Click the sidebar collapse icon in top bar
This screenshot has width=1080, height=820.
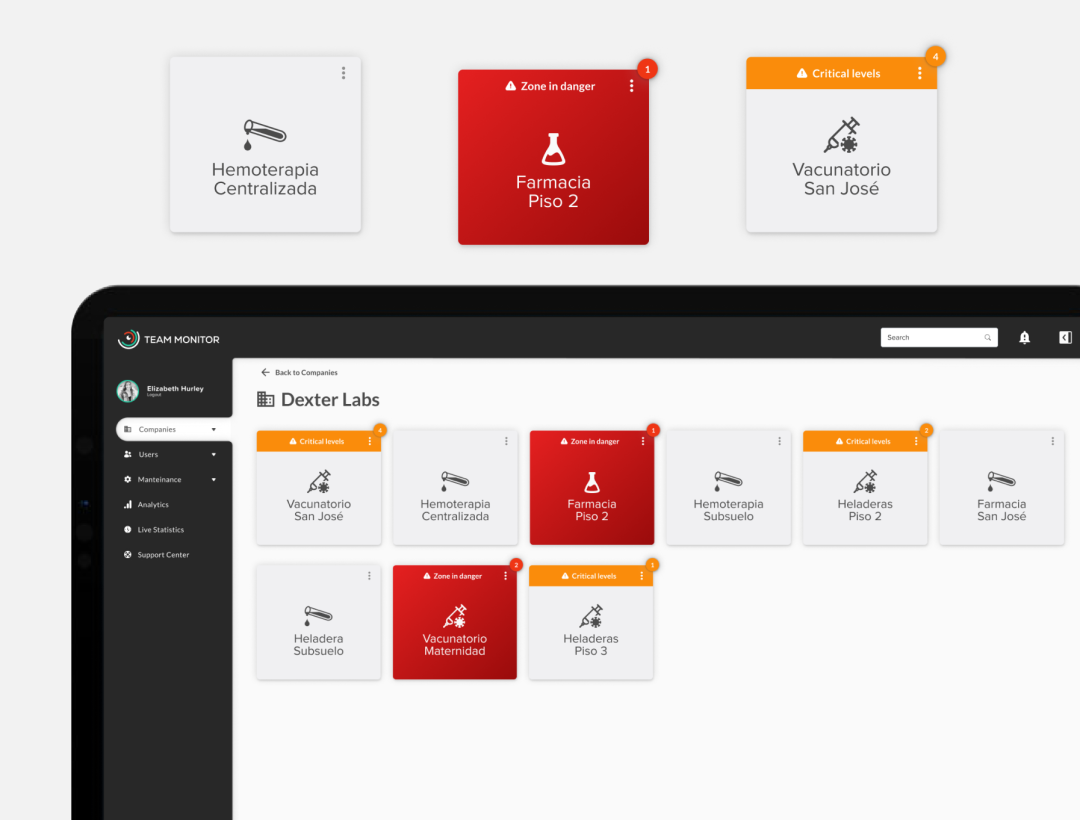tap(1065, 338)
